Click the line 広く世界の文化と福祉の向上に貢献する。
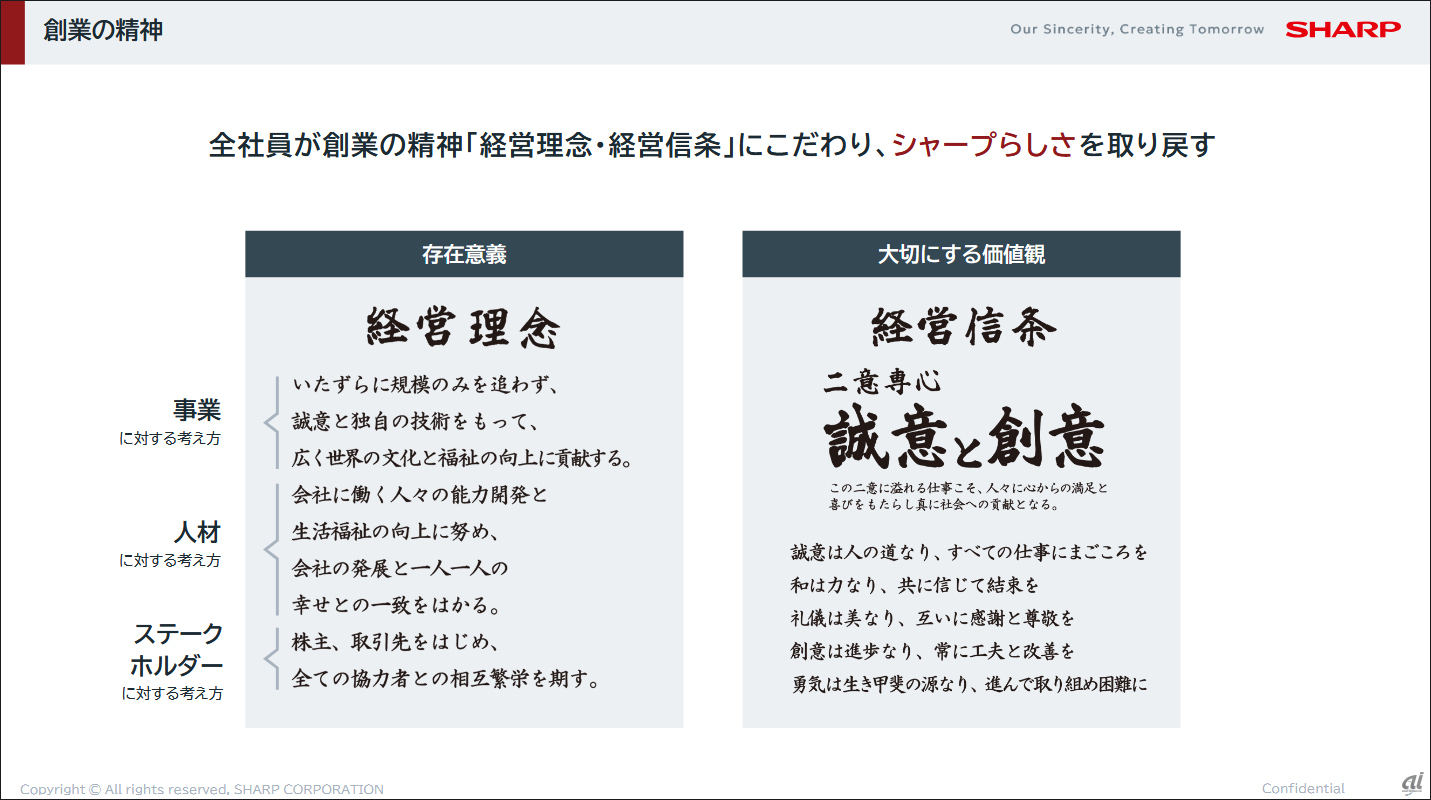 click(463, 459)
